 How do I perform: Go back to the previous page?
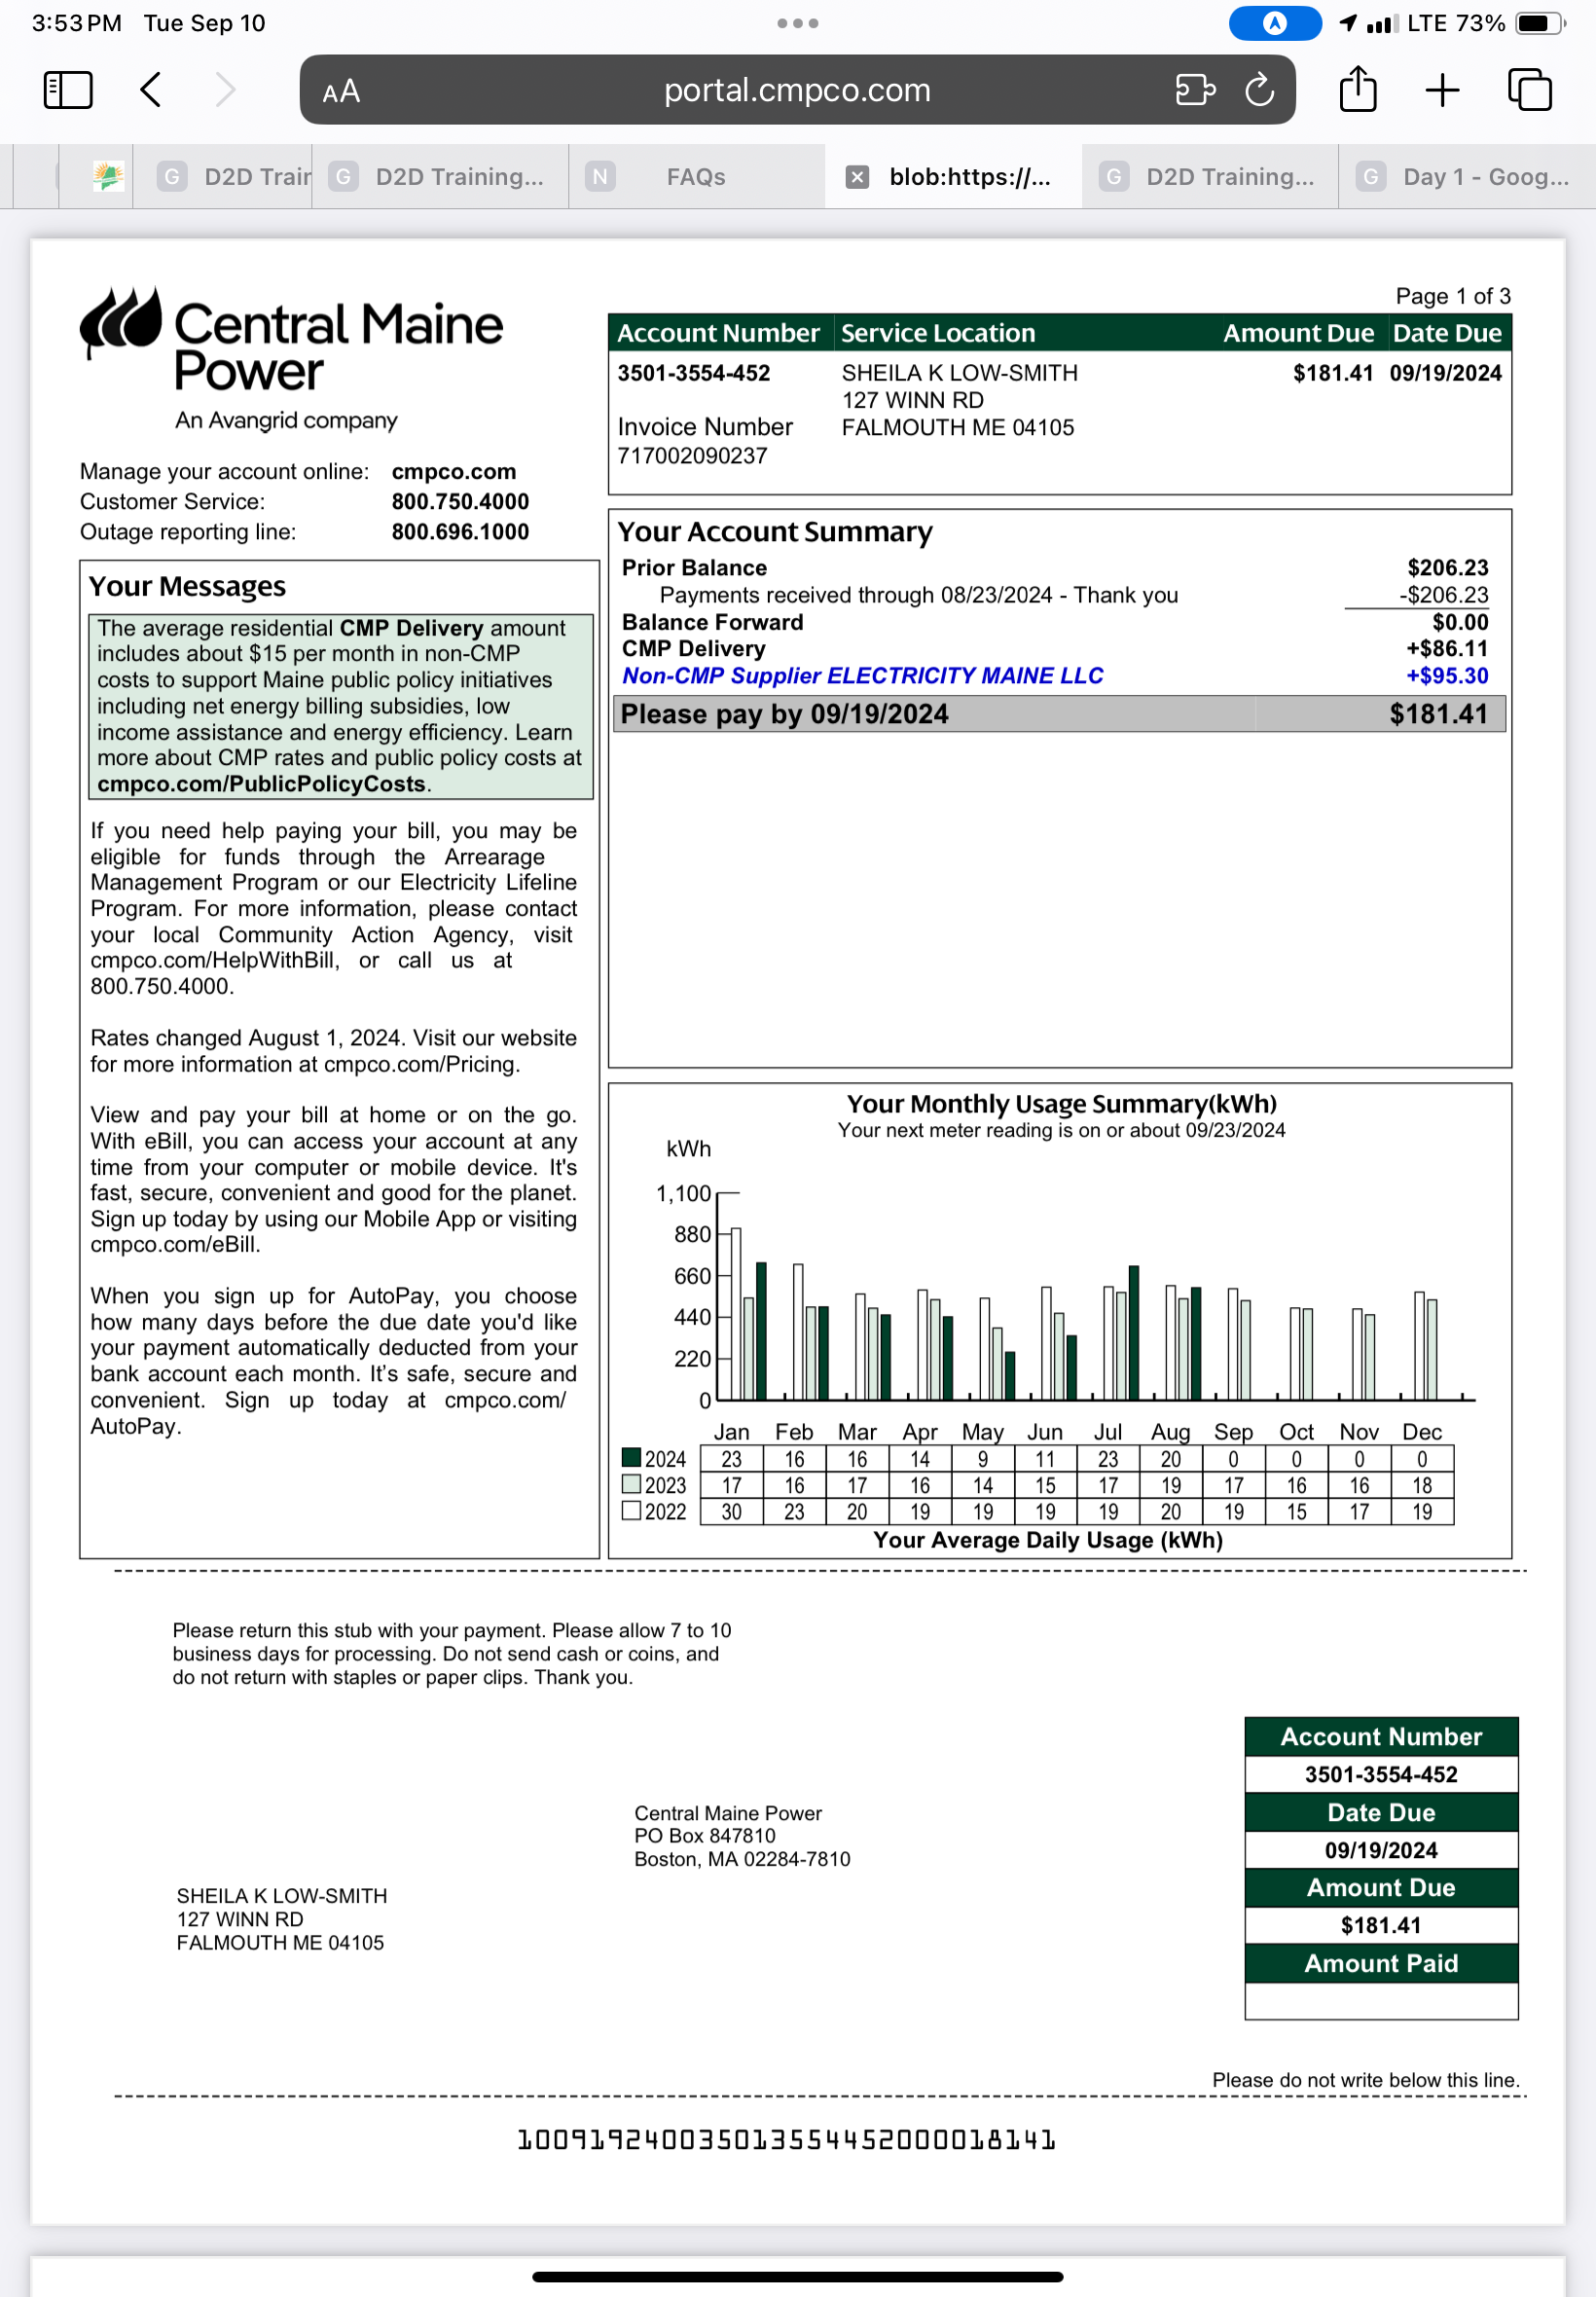click(151, 90)
